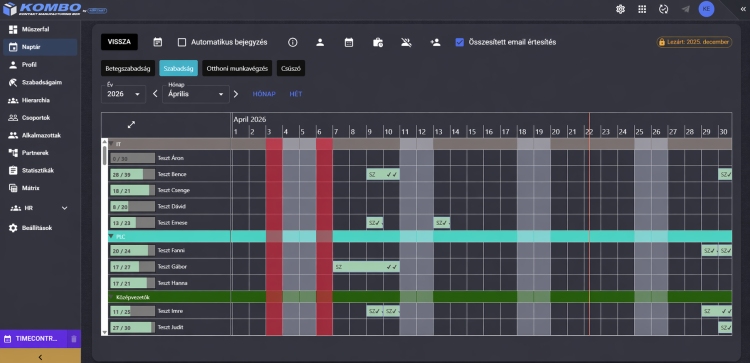The image size is (750, 363).
Task: Select employee Teszt Imre
Action: point(170,311)
